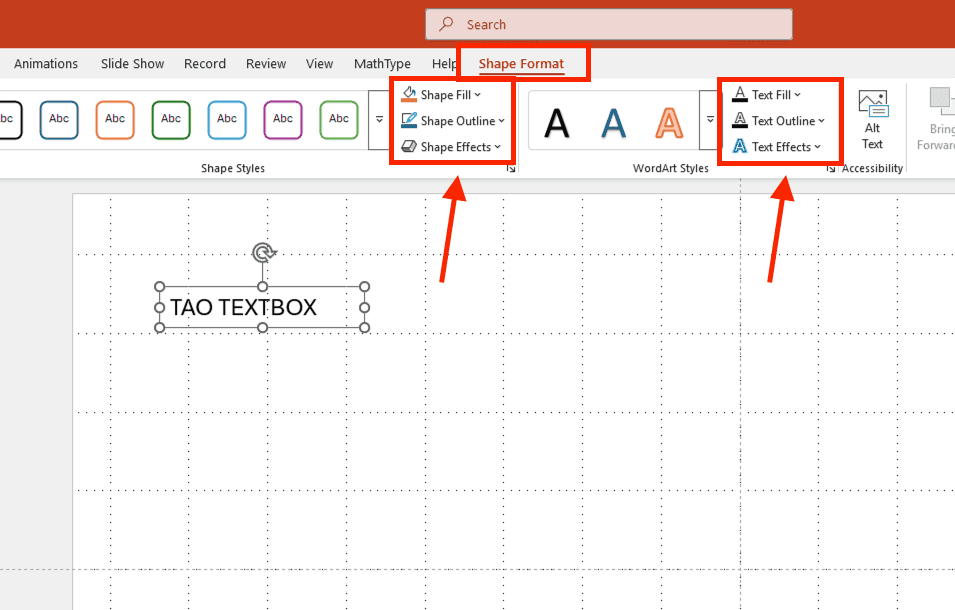Screen dimensions: 955x610
Task: Apply the light blue outline Abc shape style
Action: pyautogui.click(x=227, y=120)
